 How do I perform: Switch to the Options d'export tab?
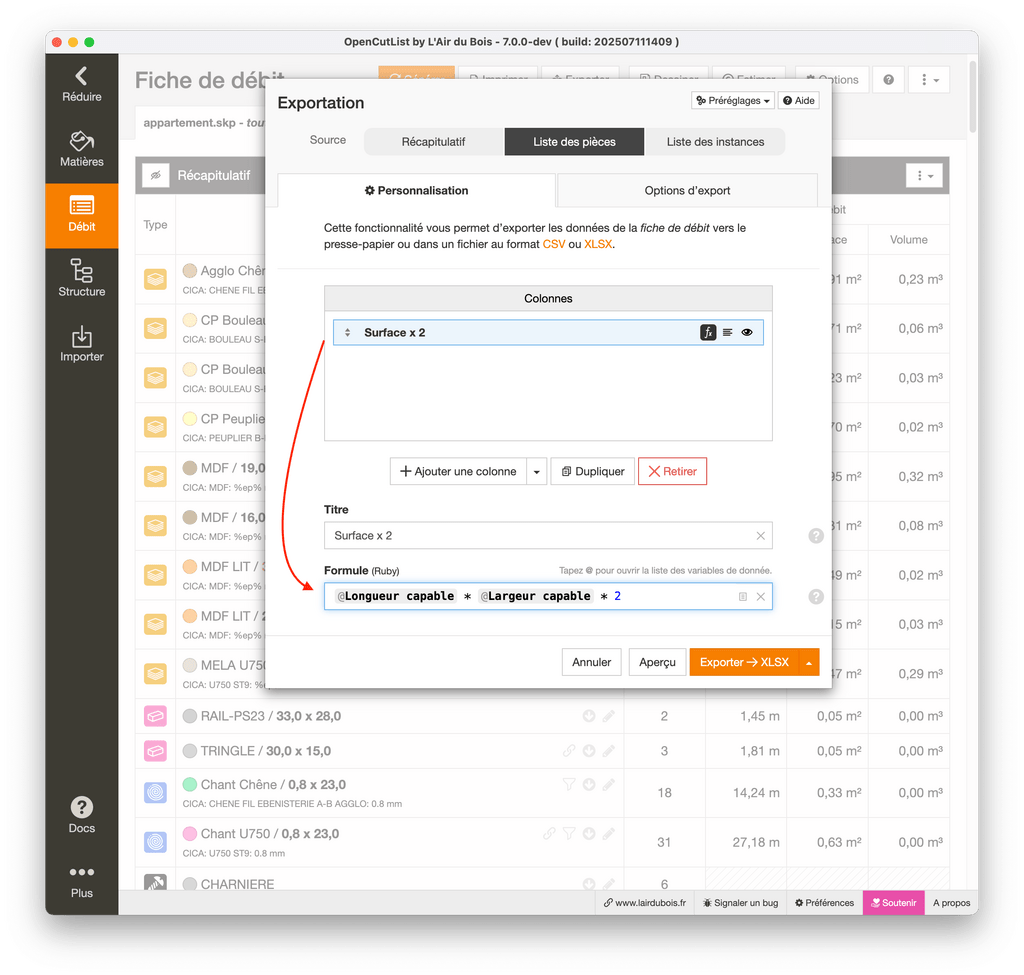click(687, 191)
